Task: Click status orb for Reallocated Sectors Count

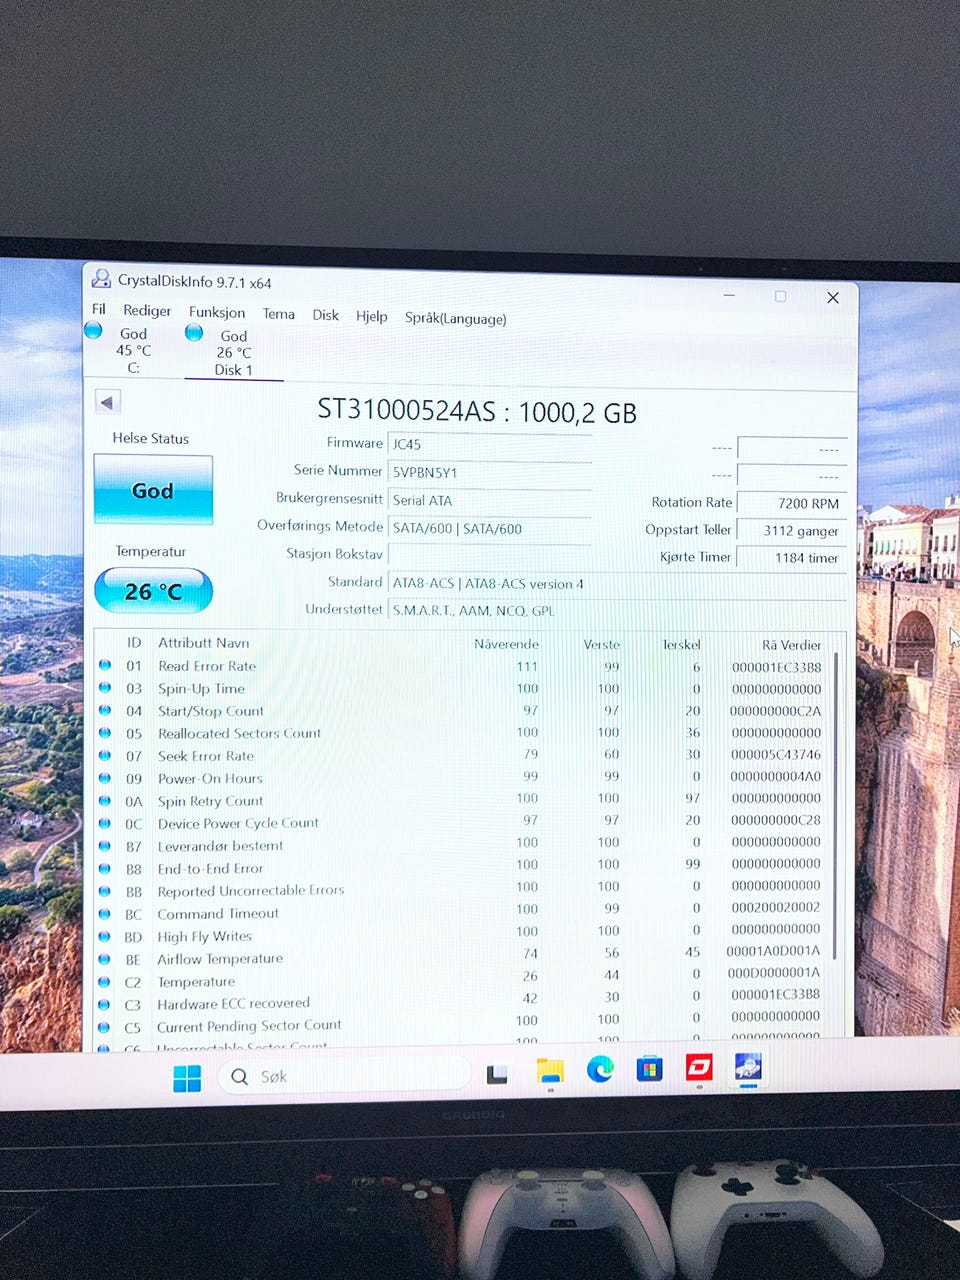Action: [x=105, y=733]
